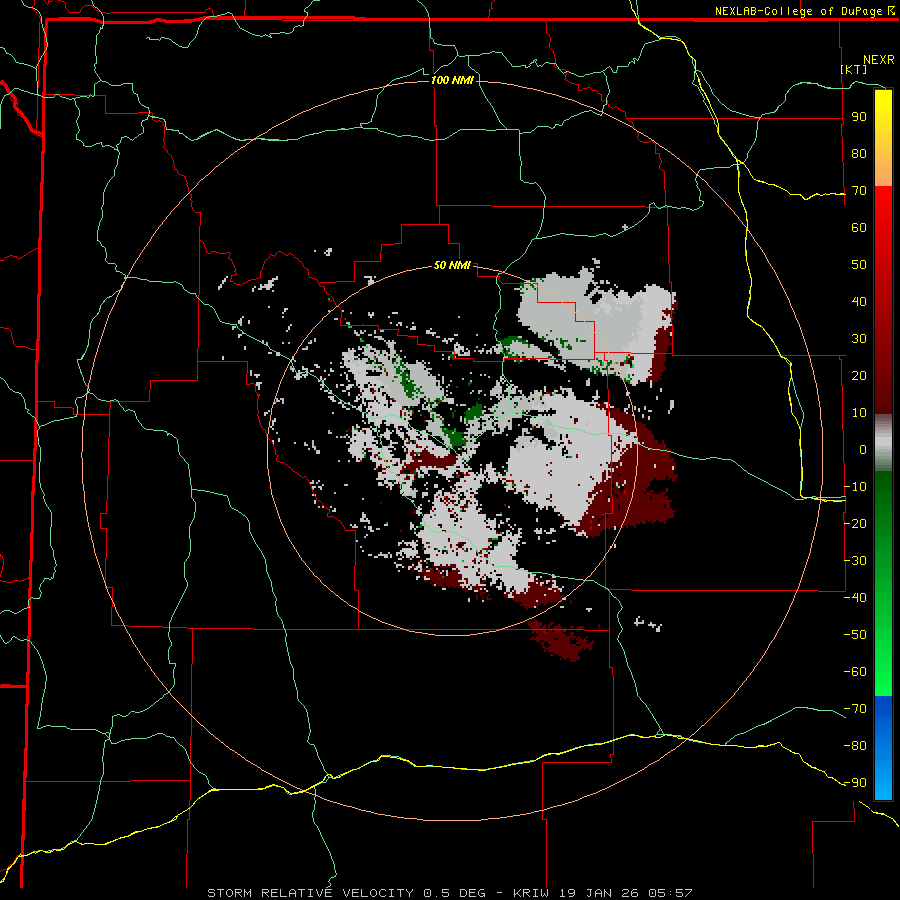Click the 90 value on the velocity scale

coord(859,117)
